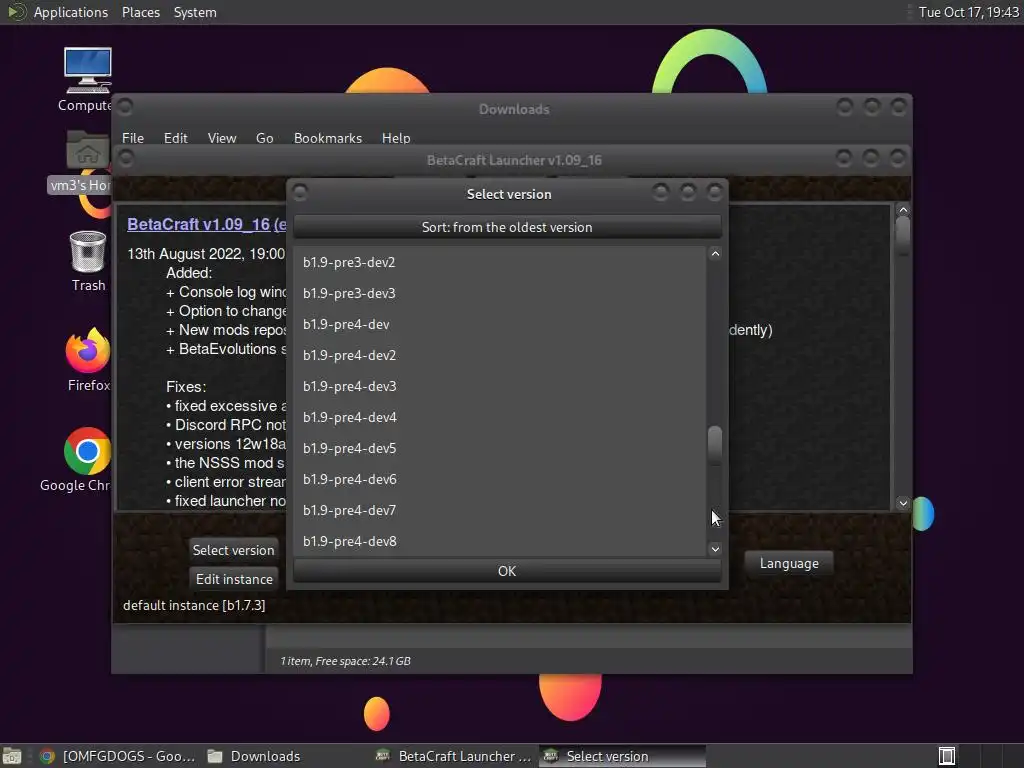The image size is (1024, 768).
Task: Open the Trash desktop icon
Action: coord(88,251)
